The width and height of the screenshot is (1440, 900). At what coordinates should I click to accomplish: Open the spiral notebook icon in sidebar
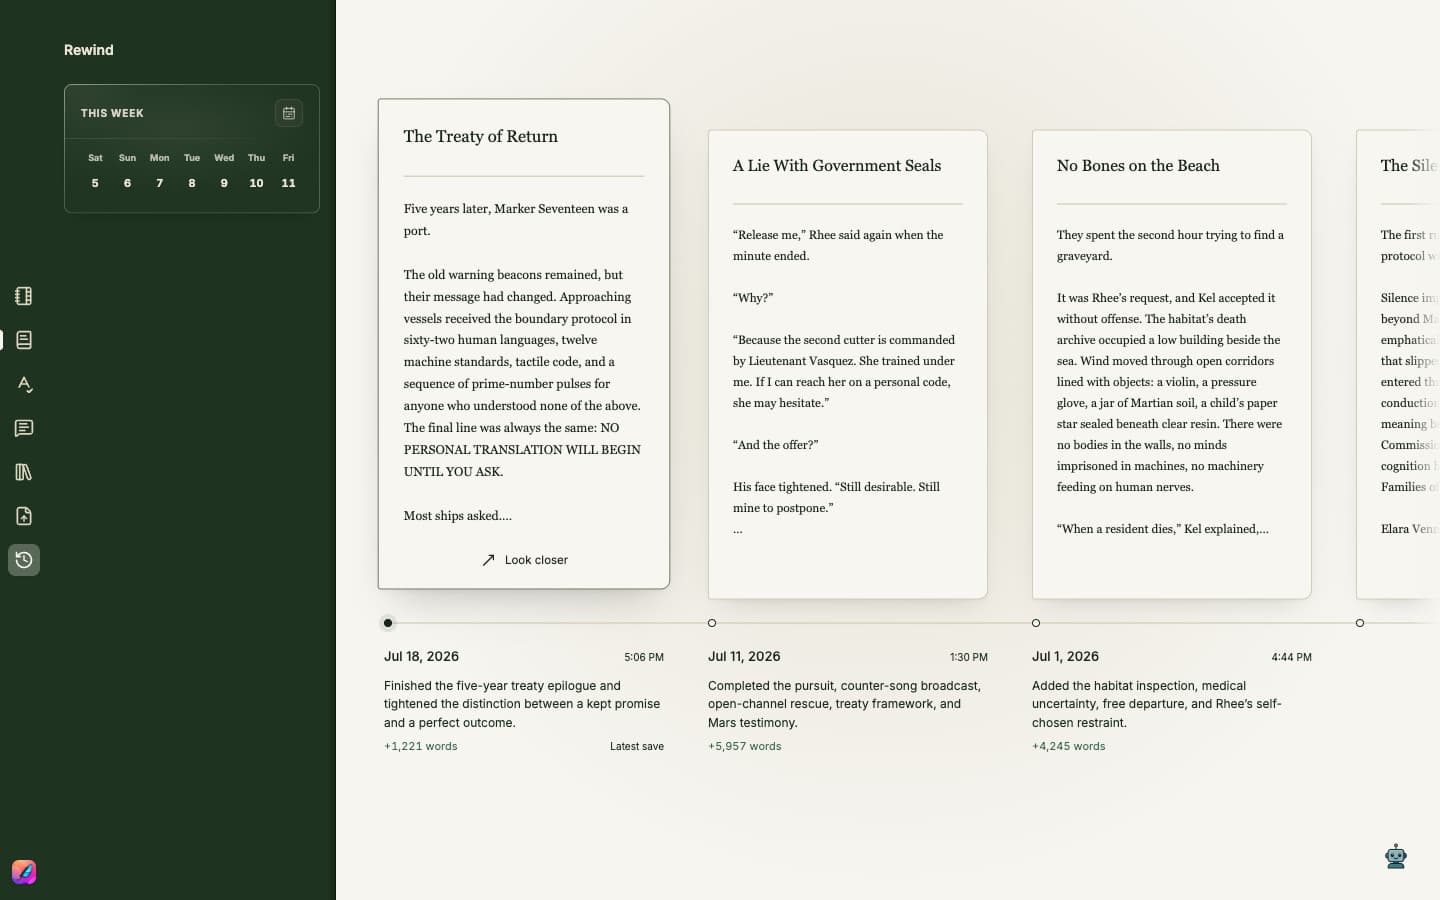point(24,296)
